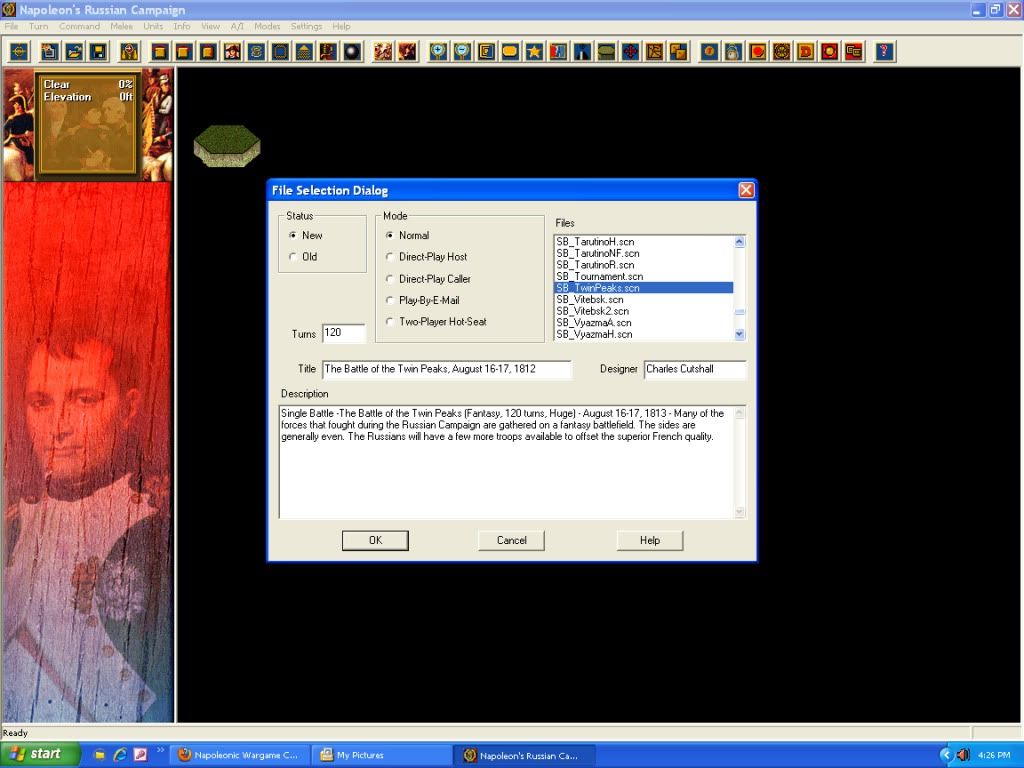
Task: Click the Help button in the dialog
Action: pos(650,540)
